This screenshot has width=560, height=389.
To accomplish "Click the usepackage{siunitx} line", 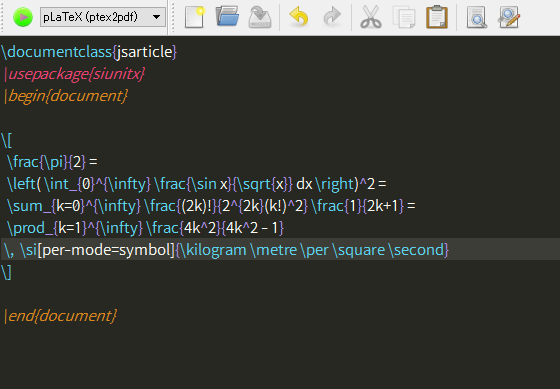I will pyautogui.click(x=74, y=74).
